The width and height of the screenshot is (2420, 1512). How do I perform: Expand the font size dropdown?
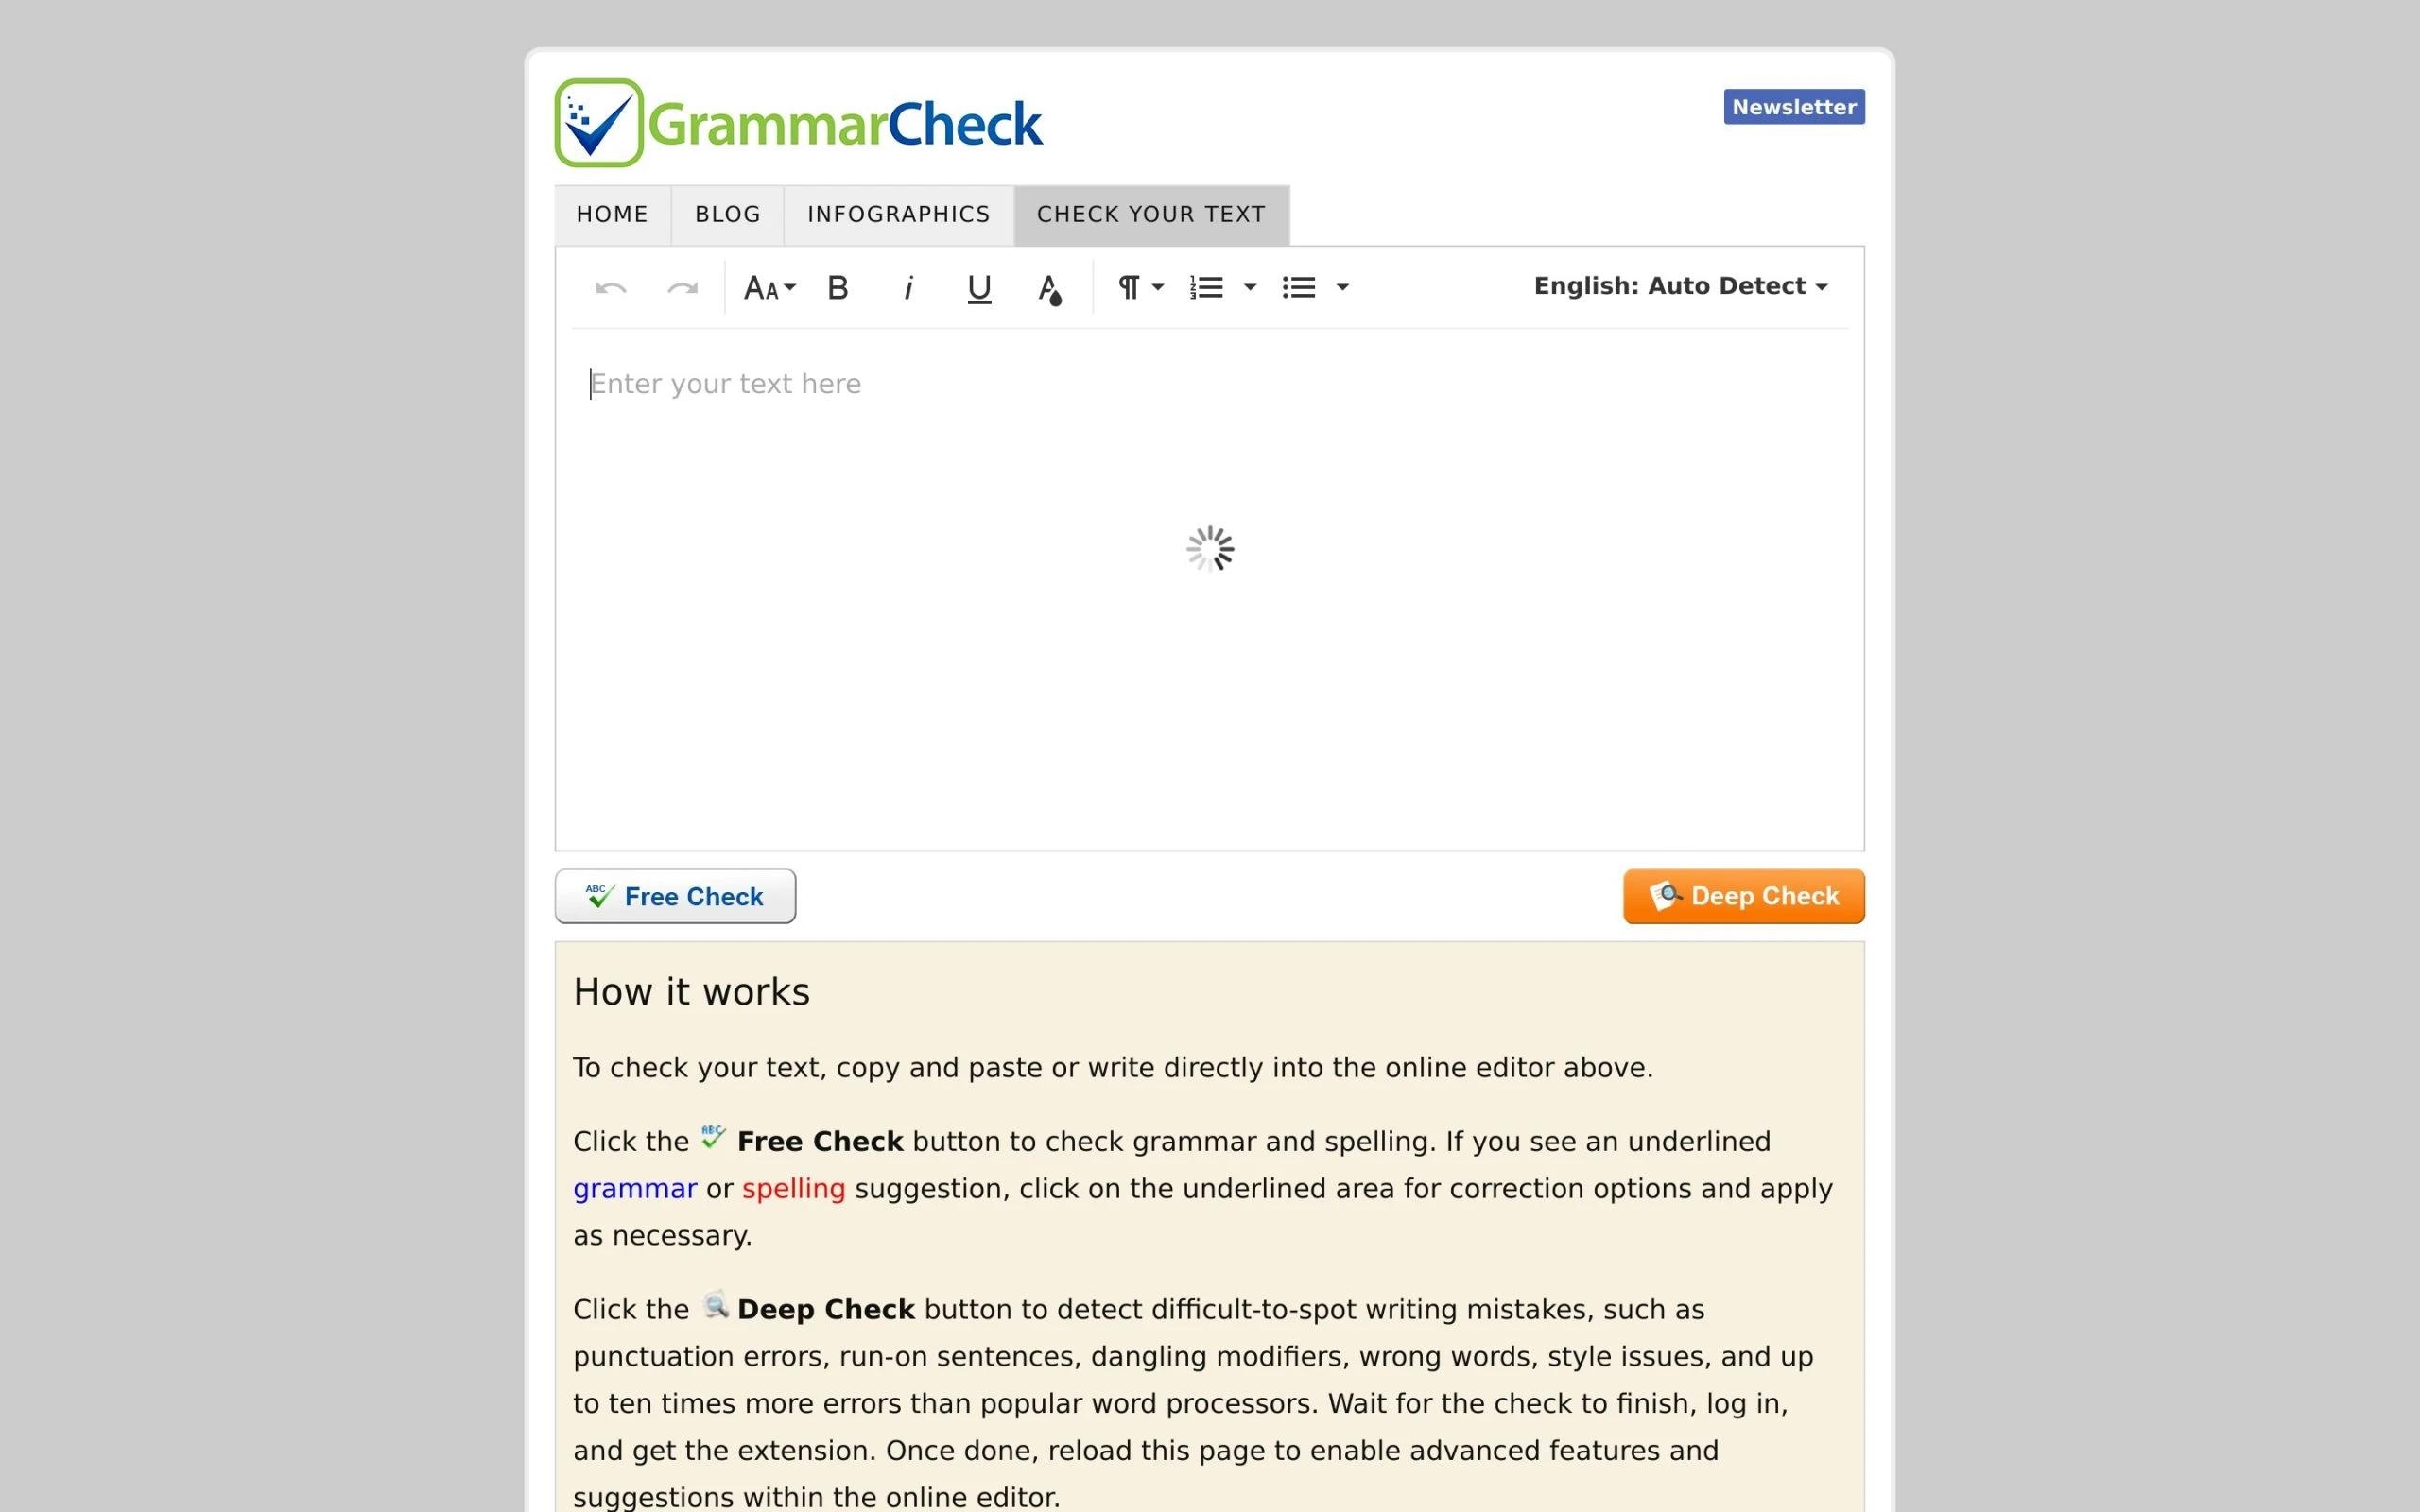[767, 287]
